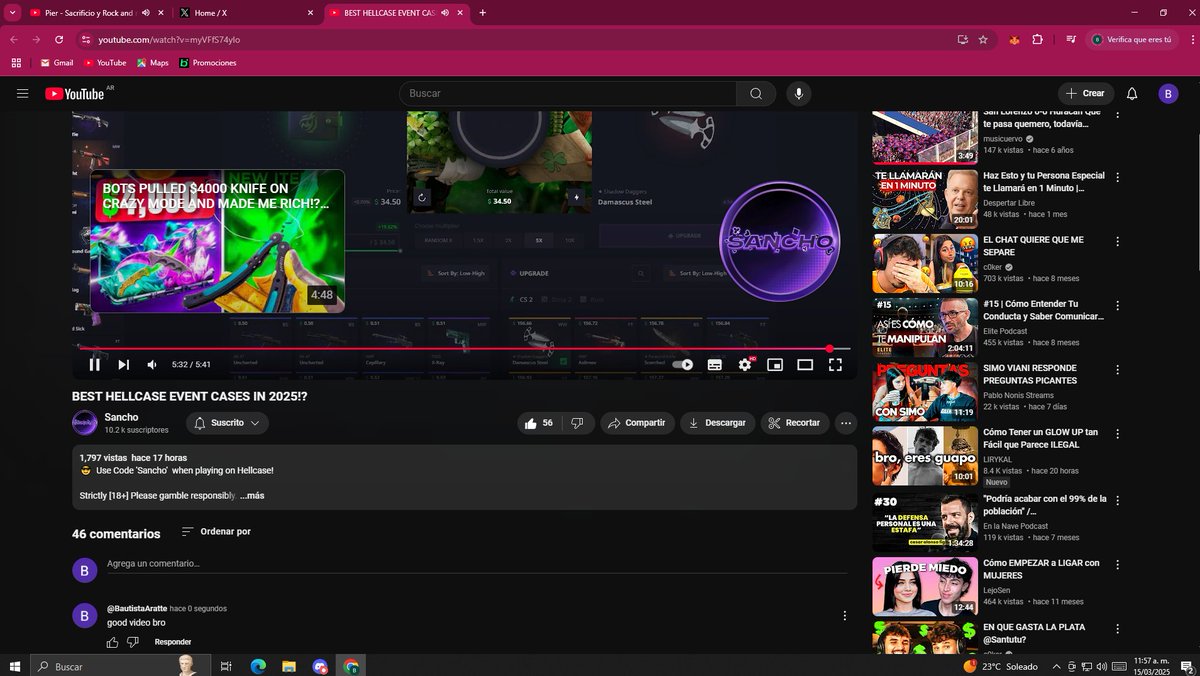Open Microsoft Edge from the taskbar
Screen dimensions: 1200x676
(257, 666)
